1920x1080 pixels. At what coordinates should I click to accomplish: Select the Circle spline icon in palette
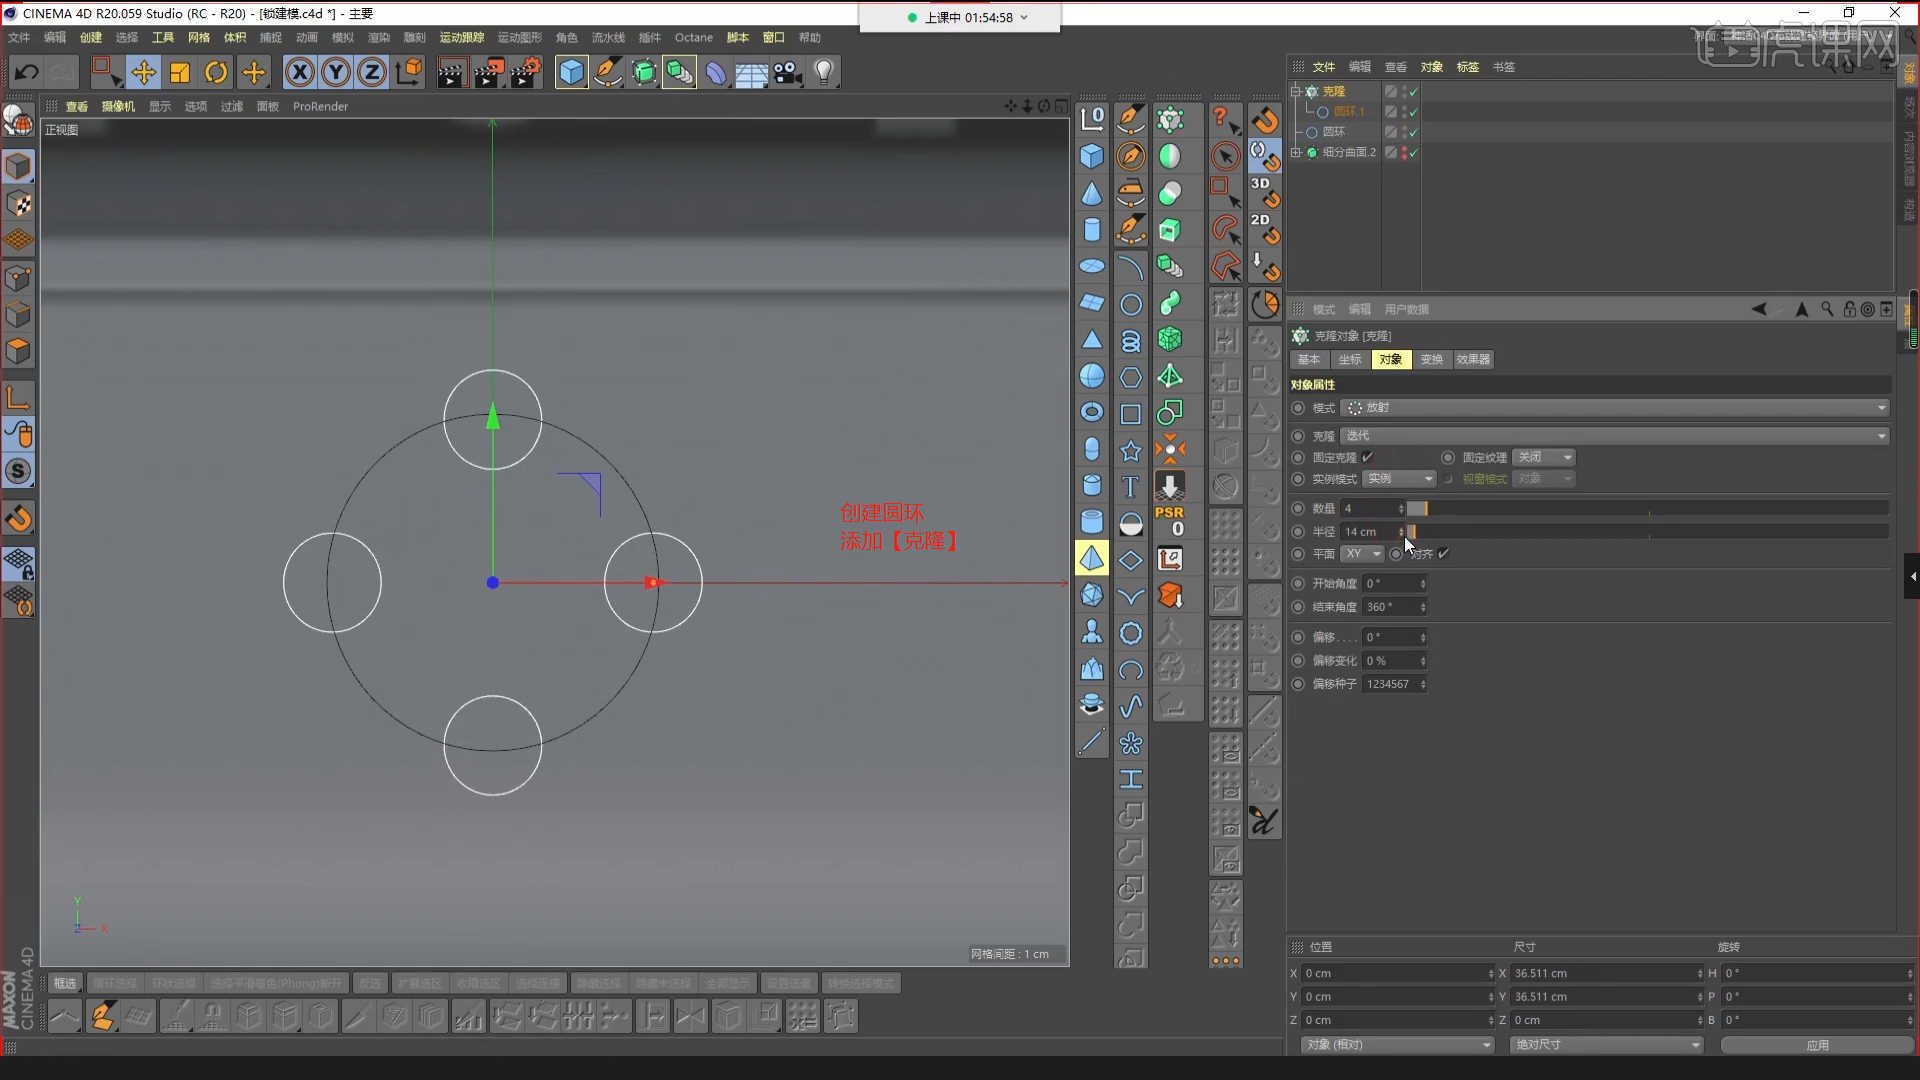(1131, 304)
